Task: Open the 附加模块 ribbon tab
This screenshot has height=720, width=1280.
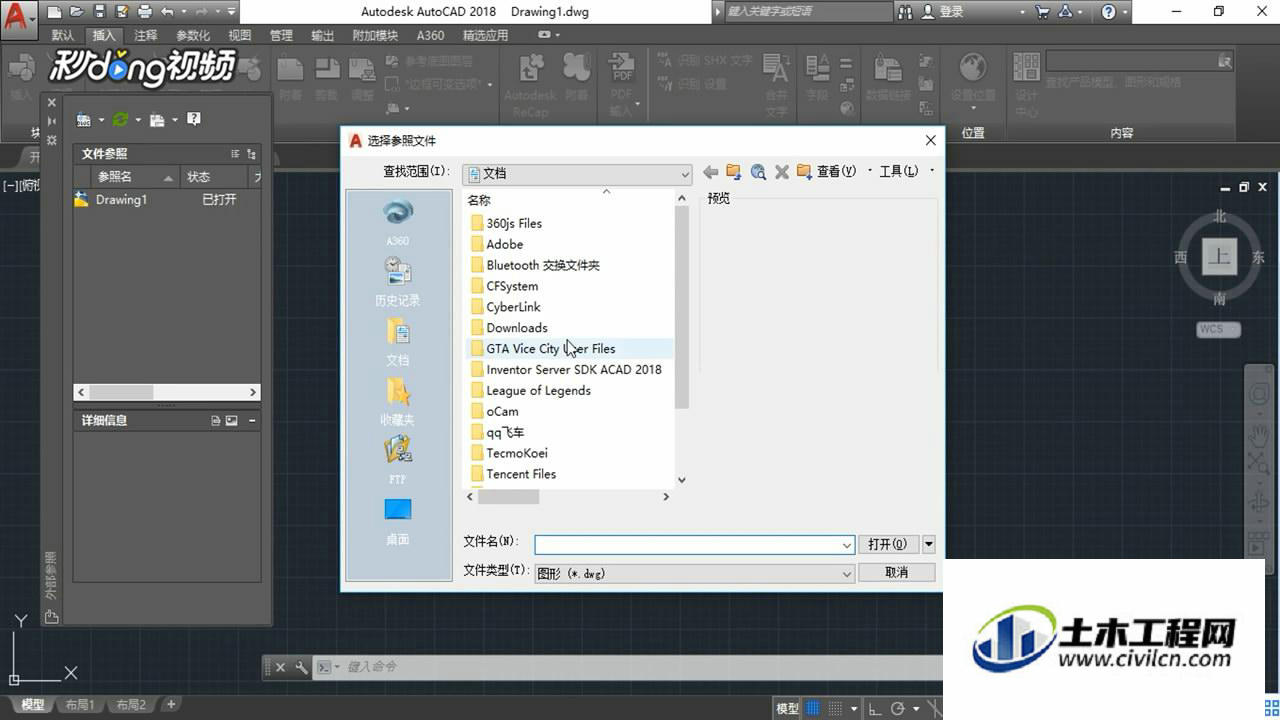Action: [x=375, y=35]
